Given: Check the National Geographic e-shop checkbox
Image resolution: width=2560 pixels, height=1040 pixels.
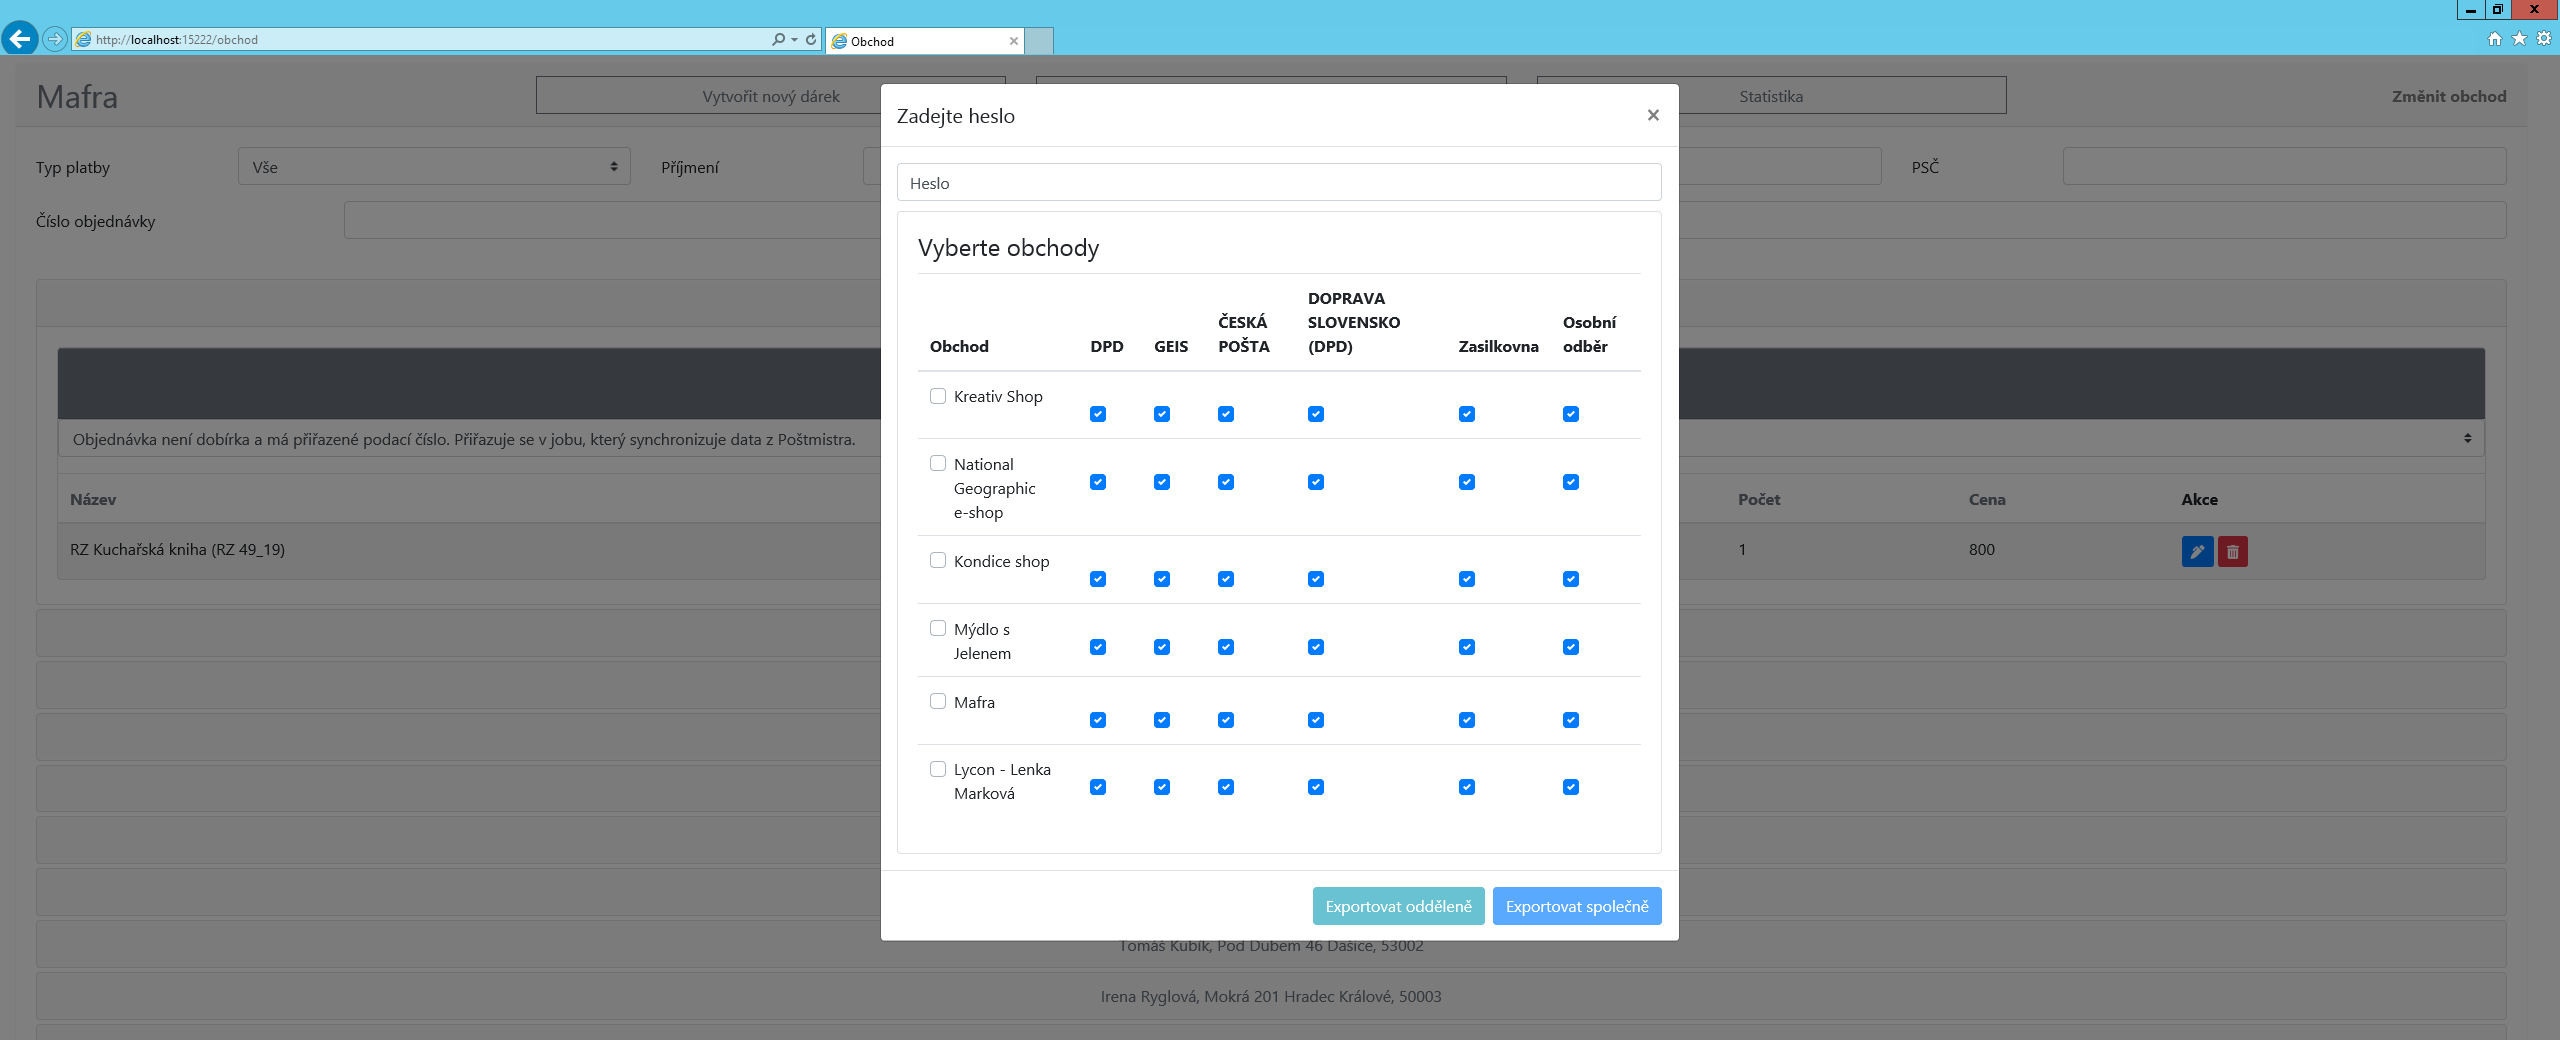Looking at the screenshot, I should (x=938, y=463).
